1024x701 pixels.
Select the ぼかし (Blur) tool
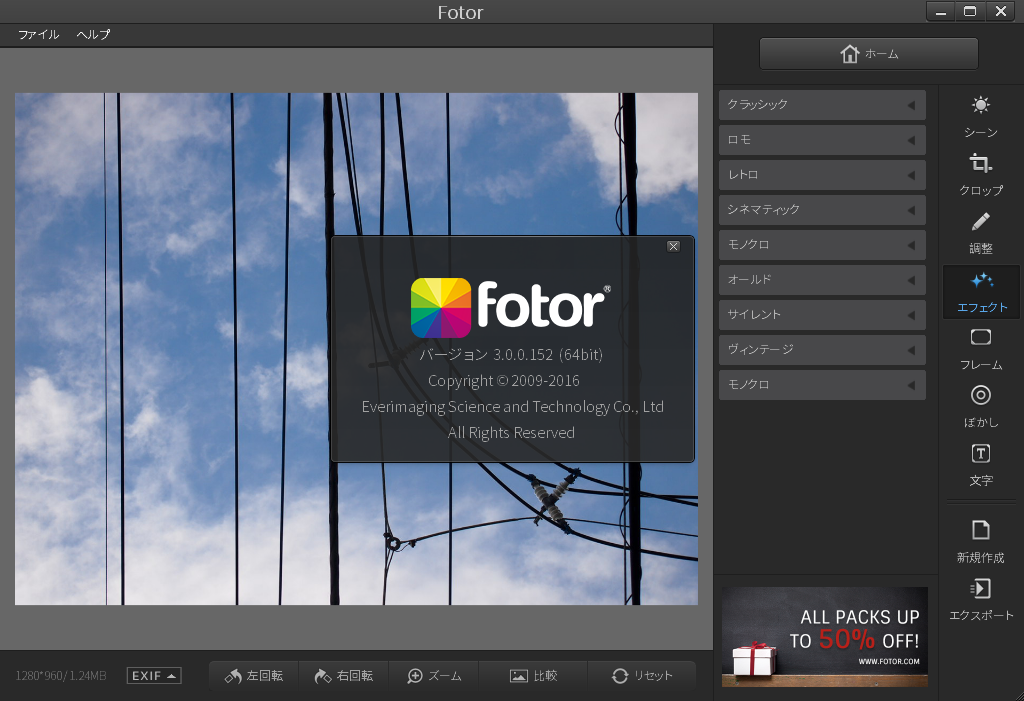pyautogui.click(x=980, y=406)
